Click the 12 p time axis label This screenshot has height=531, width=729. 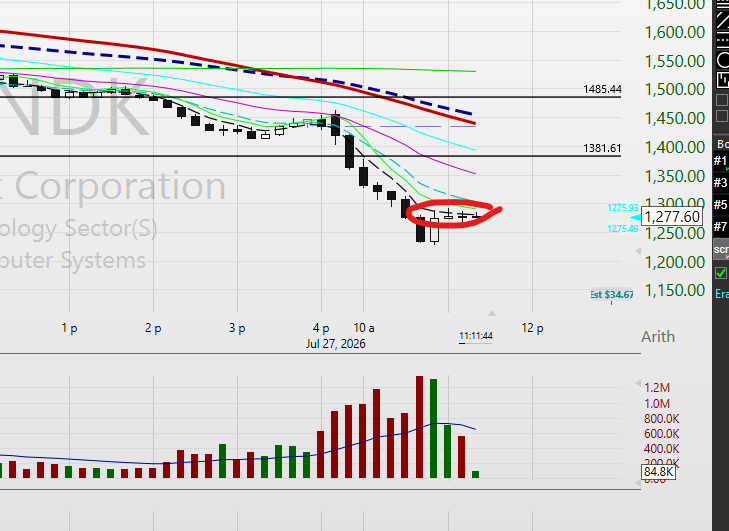(x=532, y=328)
